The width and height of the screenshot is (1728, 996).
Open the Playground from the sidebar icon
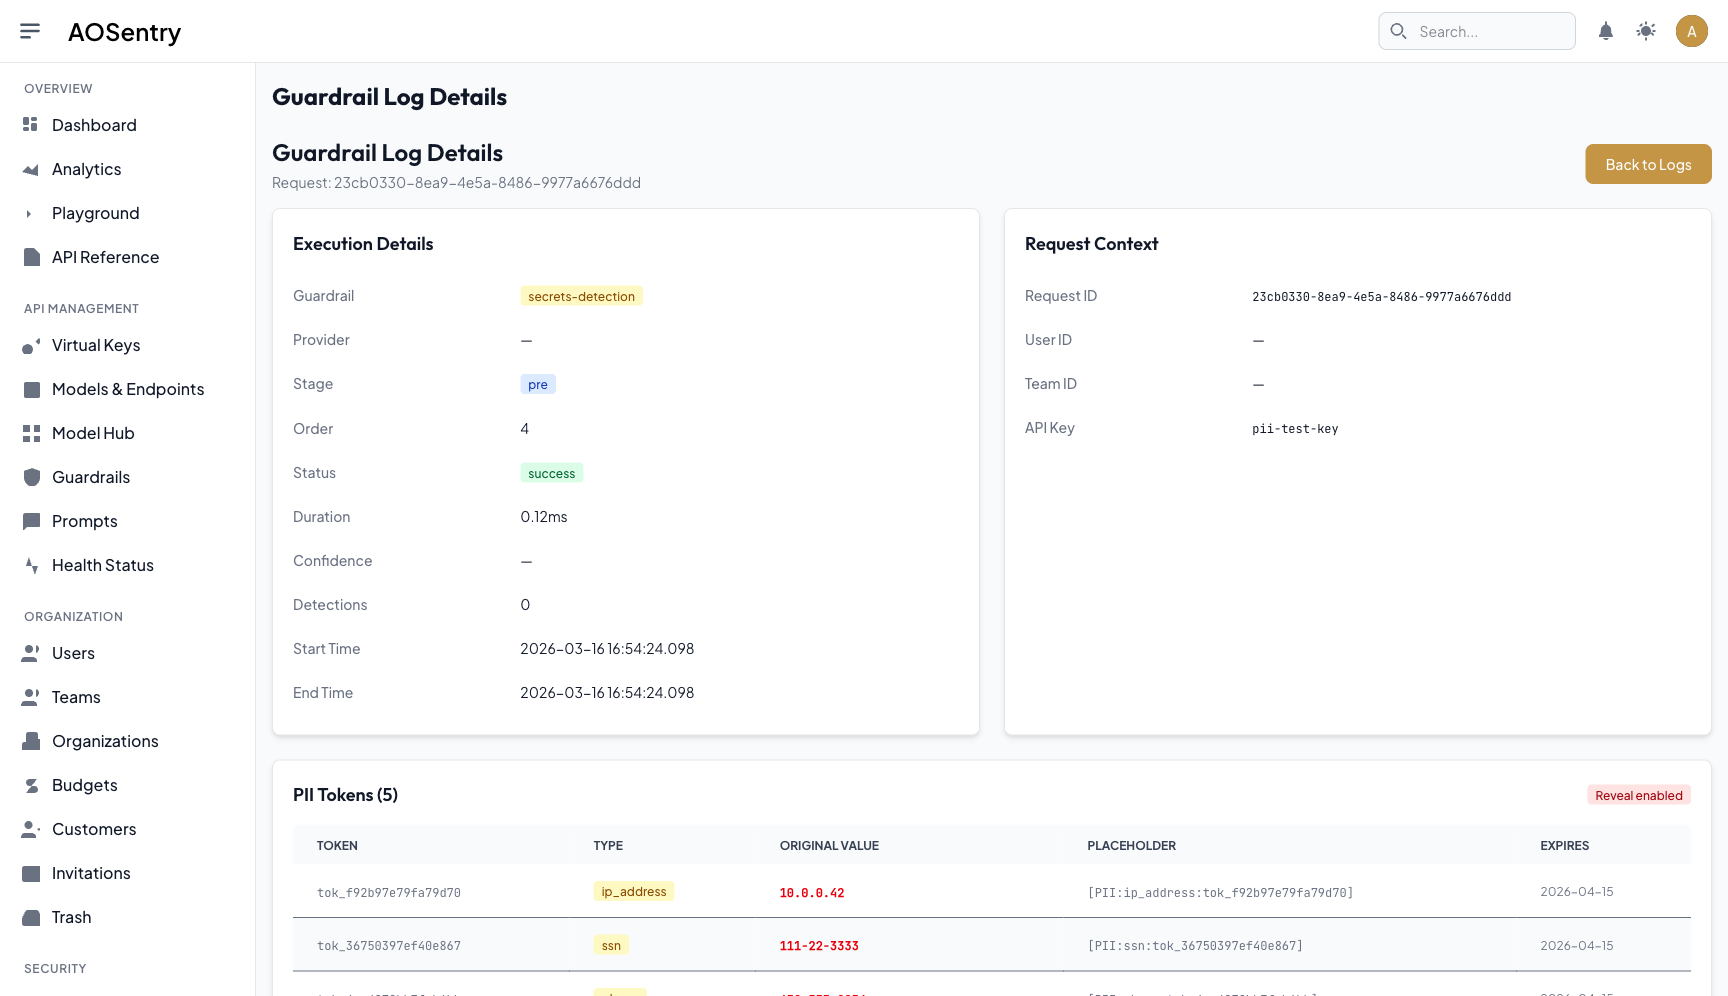click(x=31, y=213)
